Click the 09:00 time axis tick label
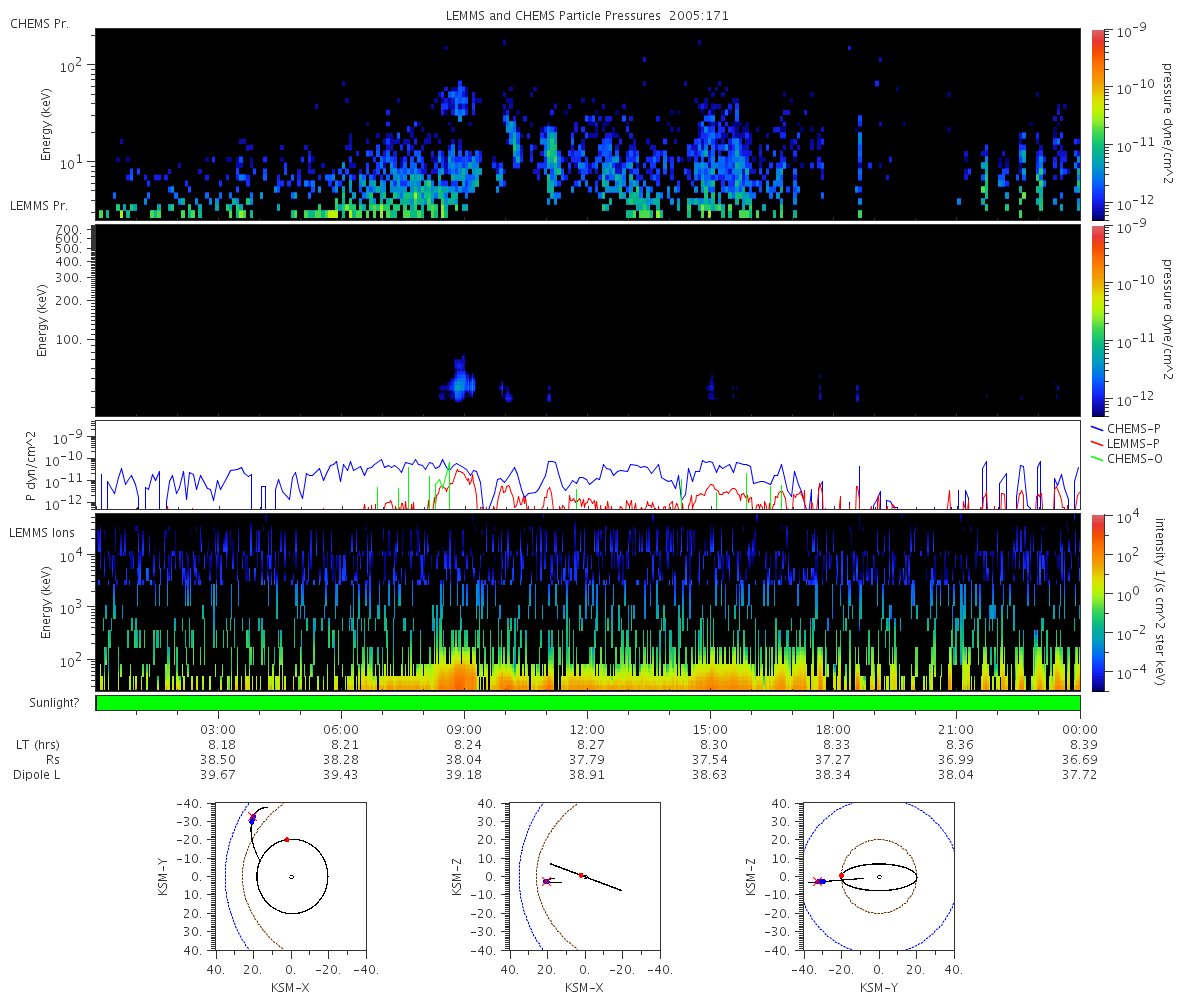1200x1000 pixels. click(464, 729)
